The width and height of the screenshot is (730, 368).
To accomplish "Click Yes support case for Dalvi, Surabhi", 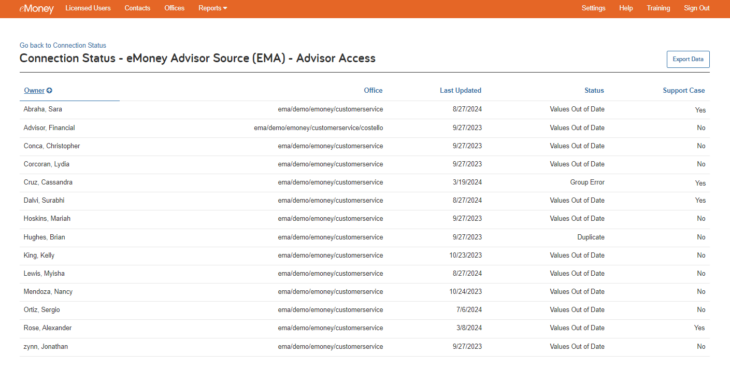I will [x=701, y=200].
